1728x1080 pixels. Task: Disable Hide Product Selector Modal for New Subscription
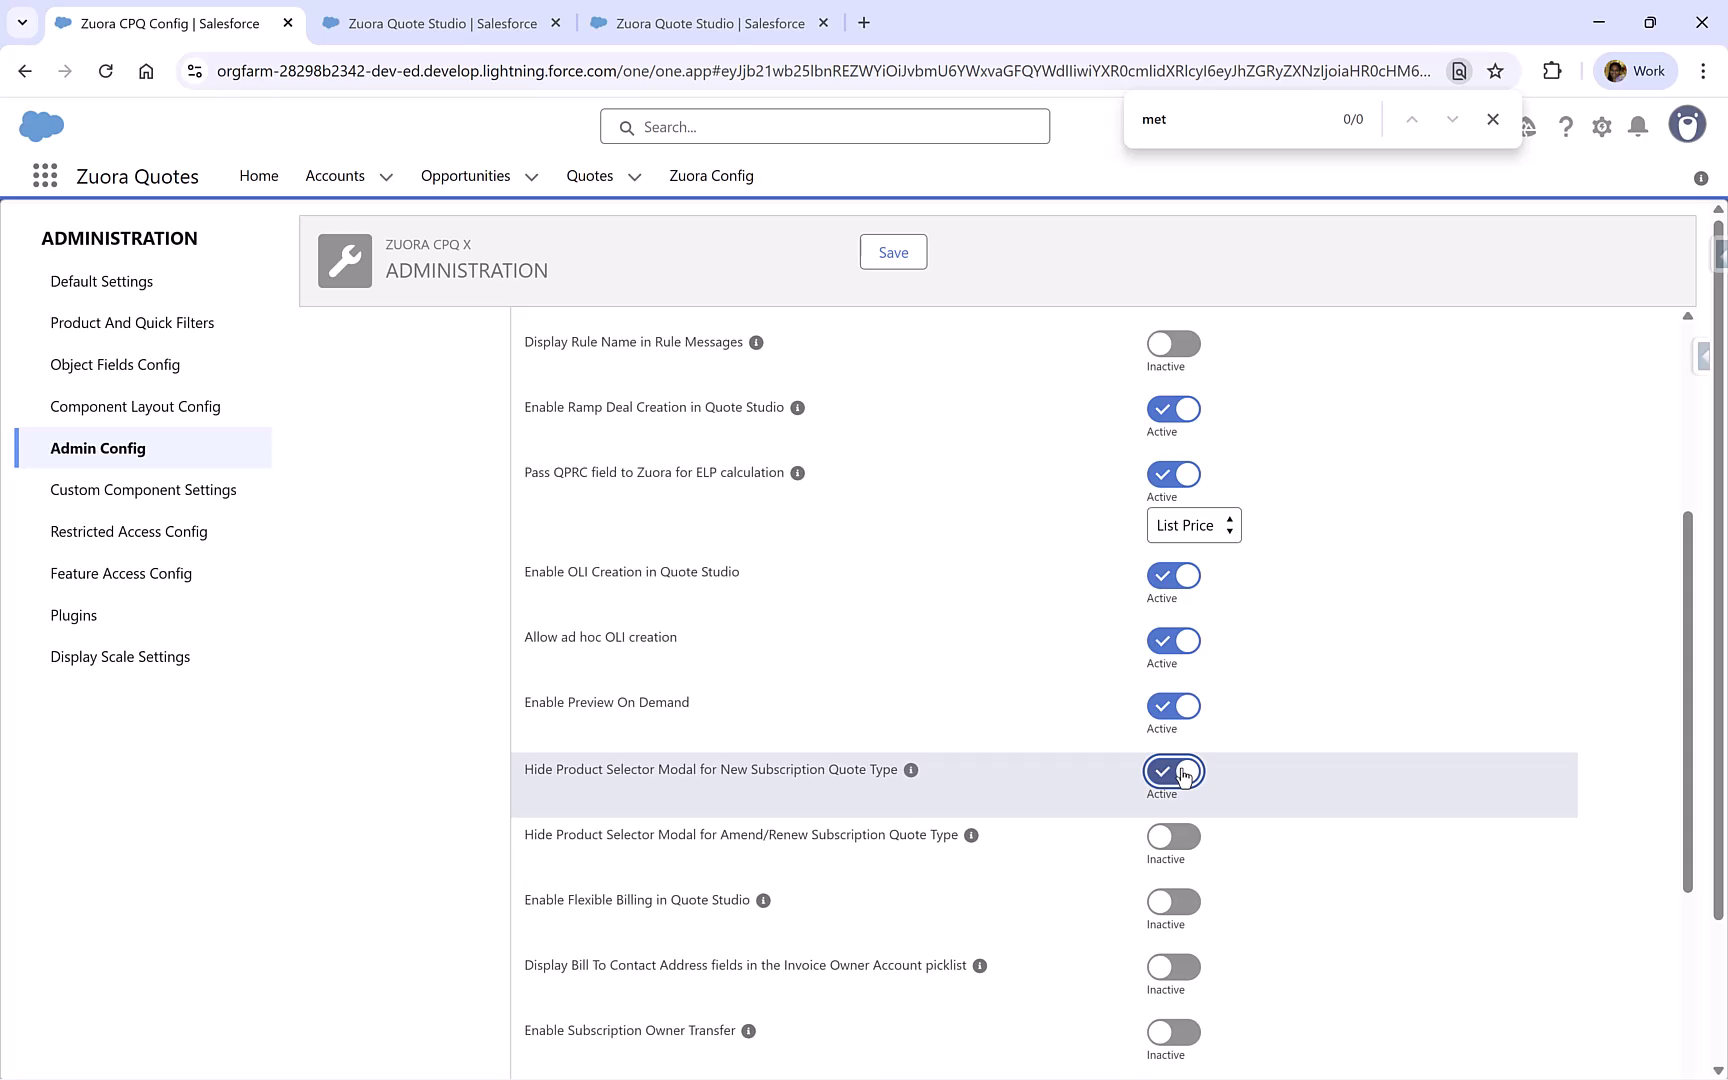click(x=1173, y=771)
